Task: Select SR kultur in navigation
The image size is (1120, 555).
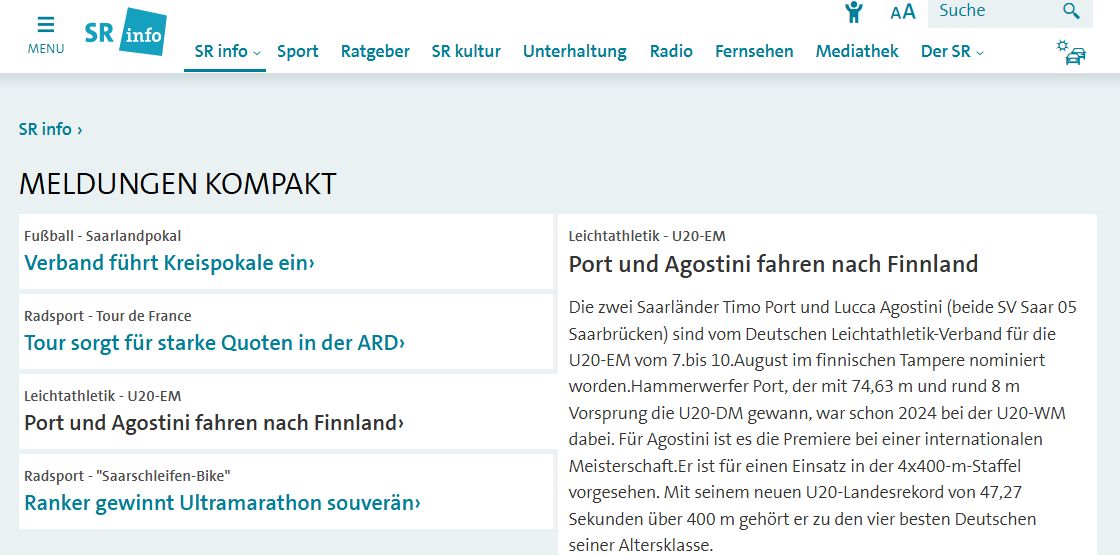Action: 466,51
